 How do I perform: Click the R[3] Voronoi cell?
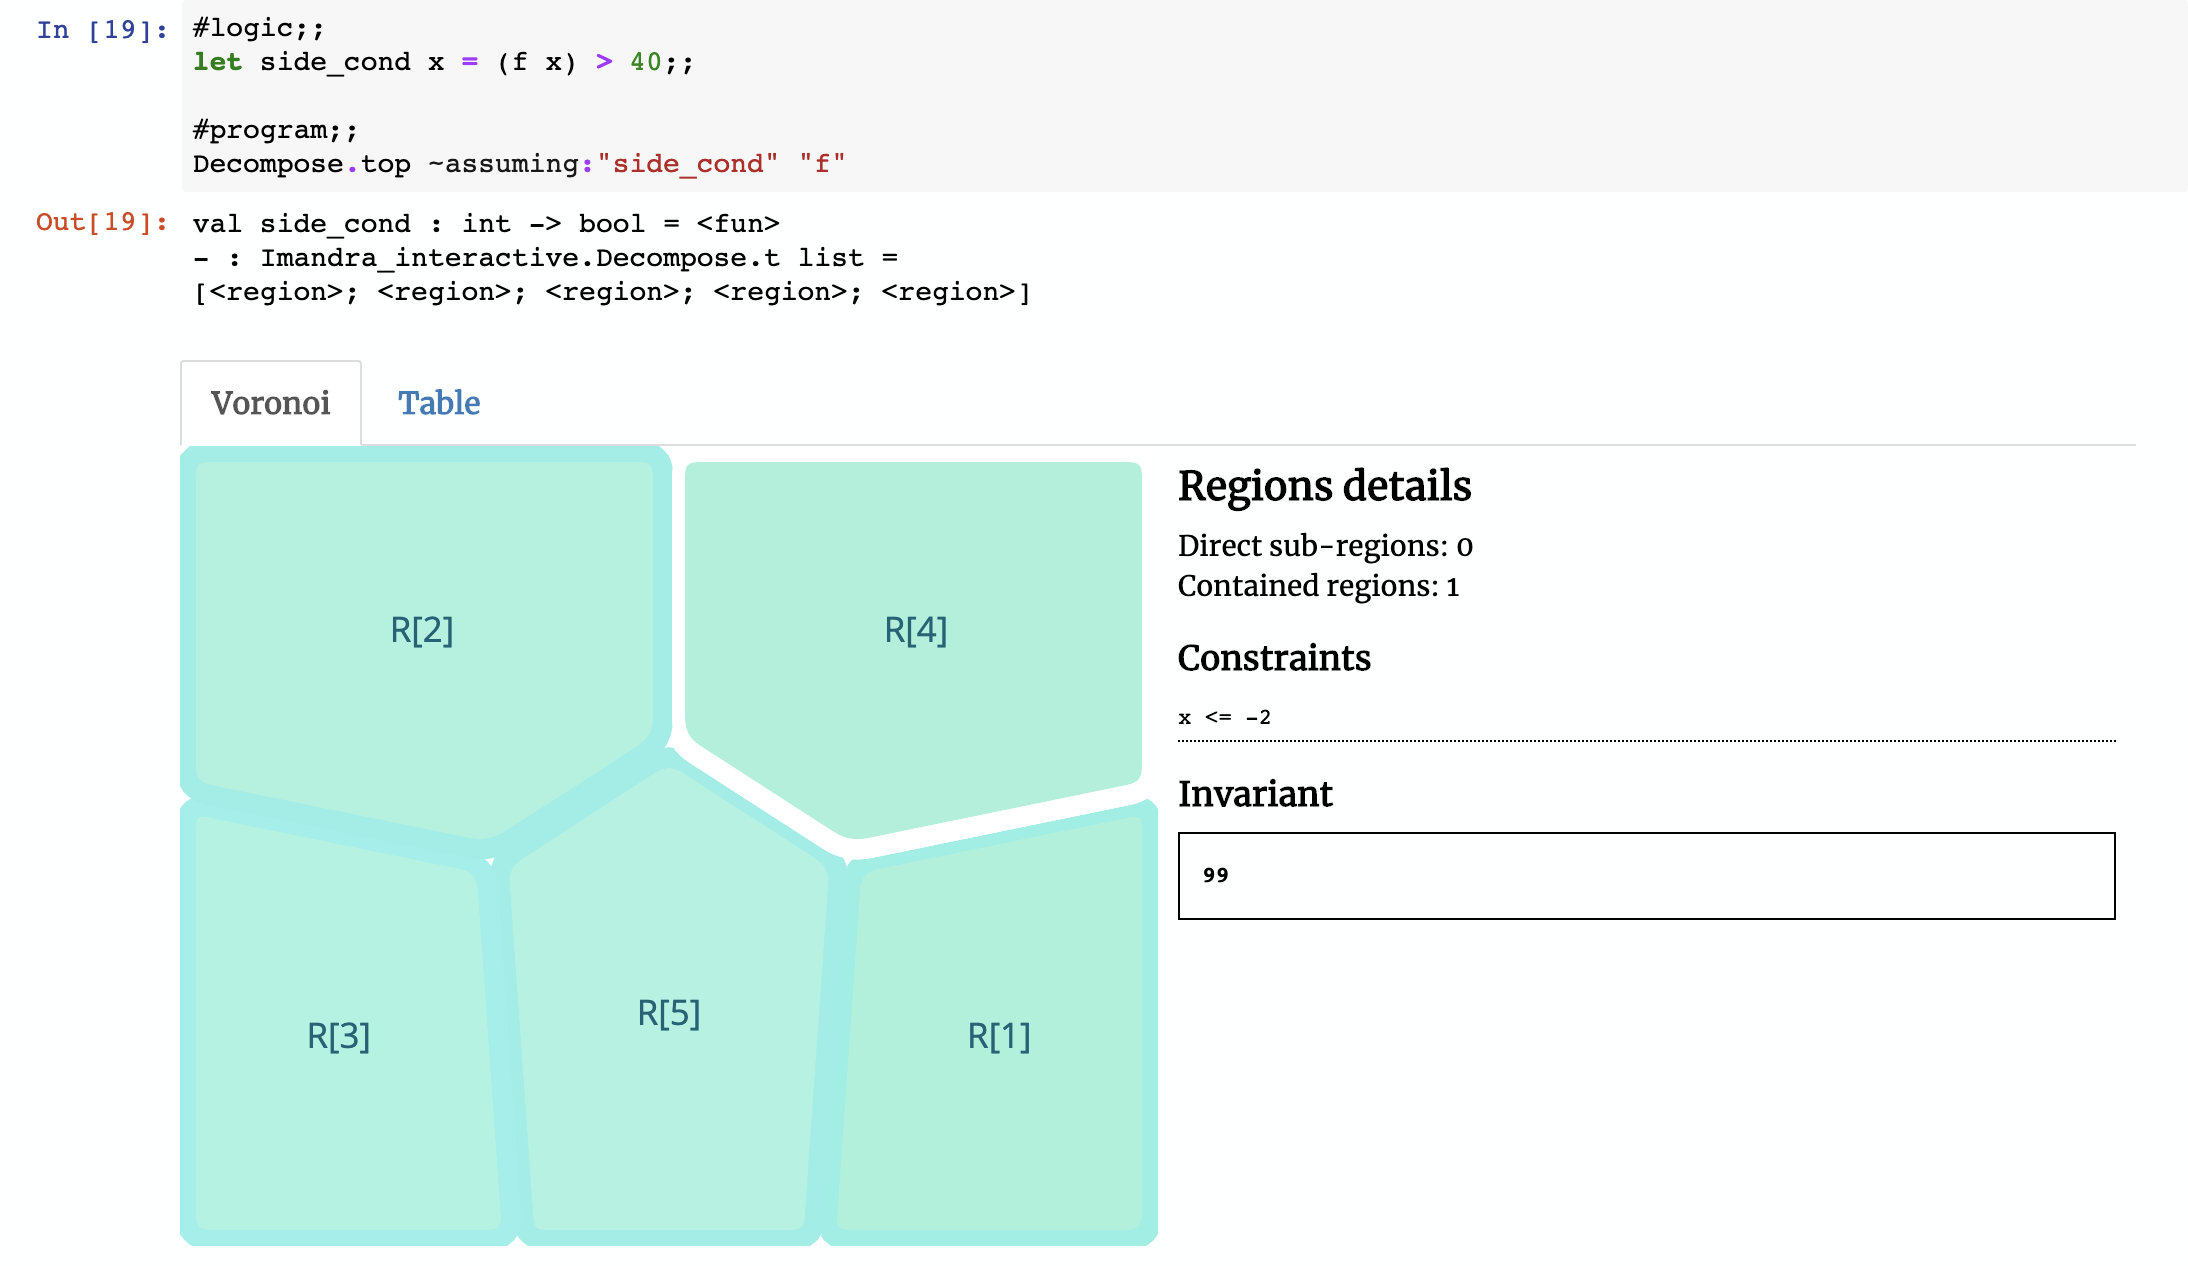(x=338, y=1036)
